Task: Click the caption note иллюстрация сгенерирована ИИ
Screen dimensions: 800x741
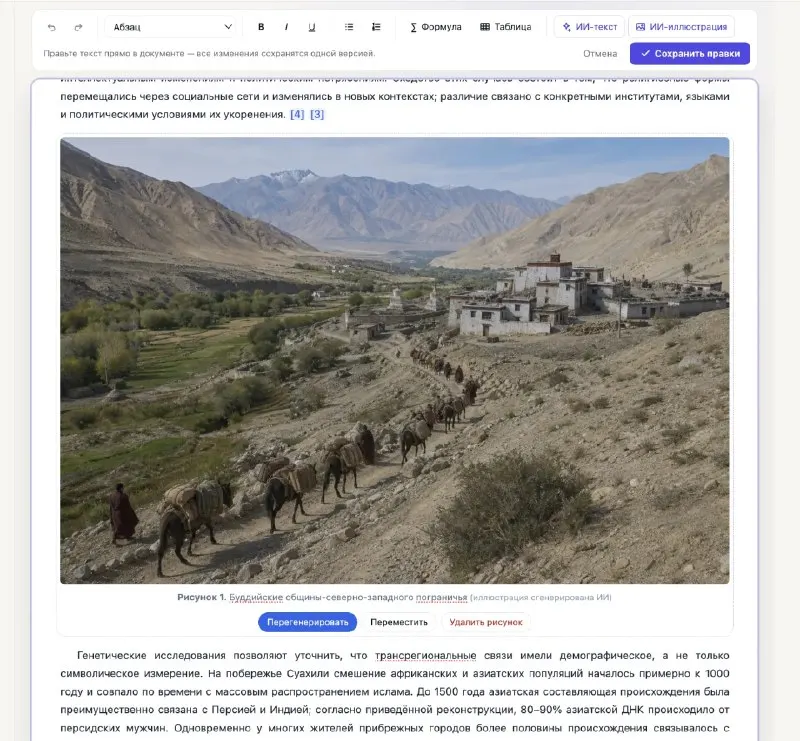Action: [x=541, y=597]
